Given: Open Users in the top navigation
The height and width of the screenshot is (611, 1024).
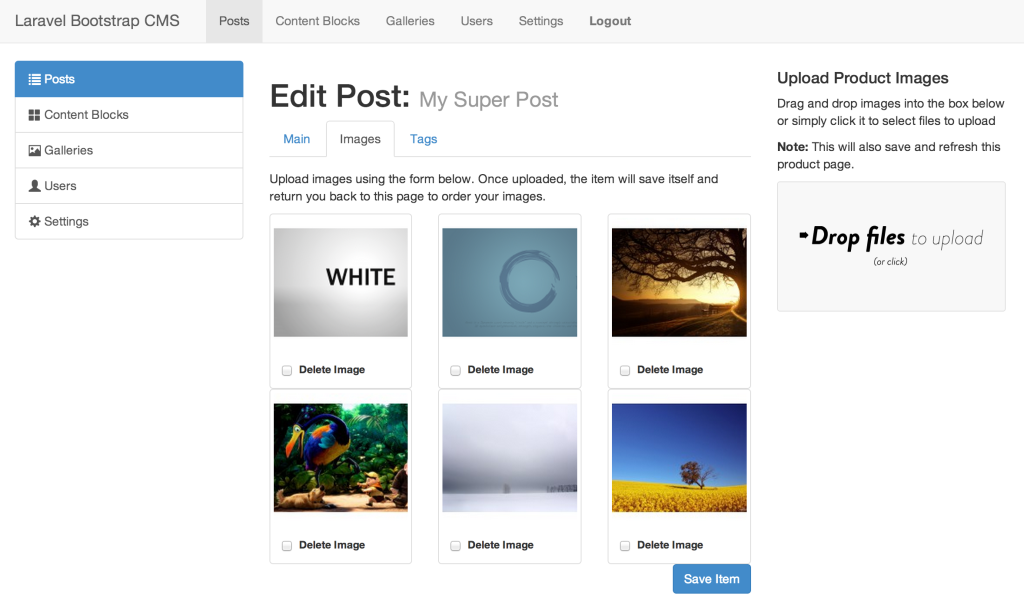Looking at the screenshot, I should pyautogui.click(x=477, y=21).
